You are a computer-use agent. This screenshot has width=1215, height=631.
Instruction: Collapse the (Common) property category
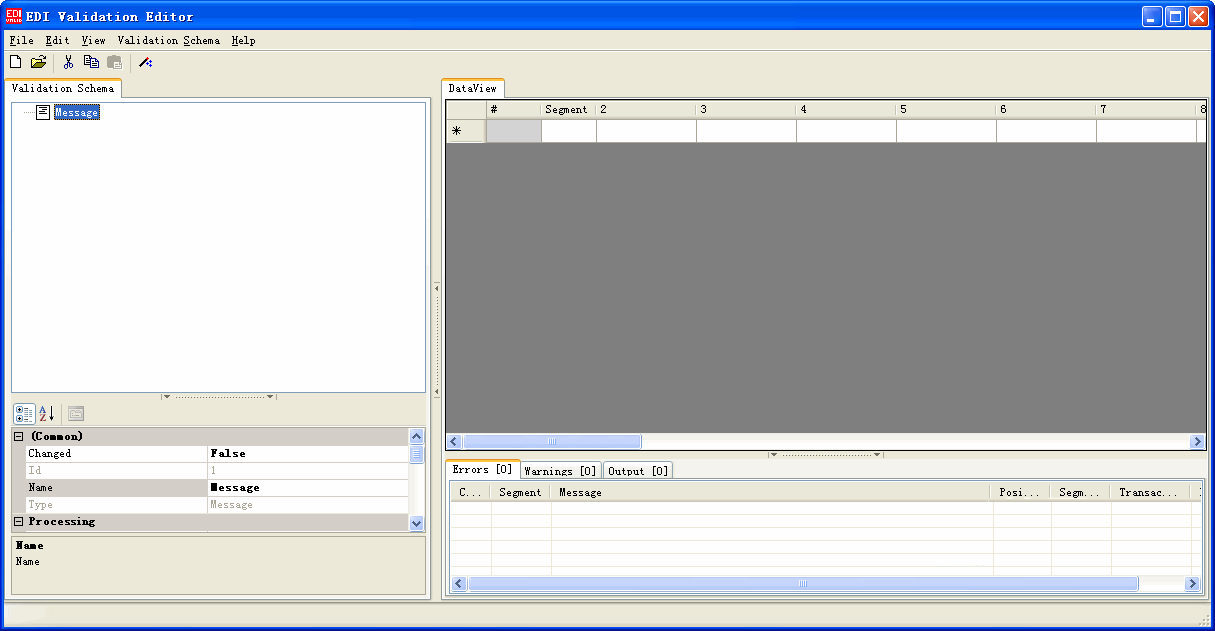point(18,436)
